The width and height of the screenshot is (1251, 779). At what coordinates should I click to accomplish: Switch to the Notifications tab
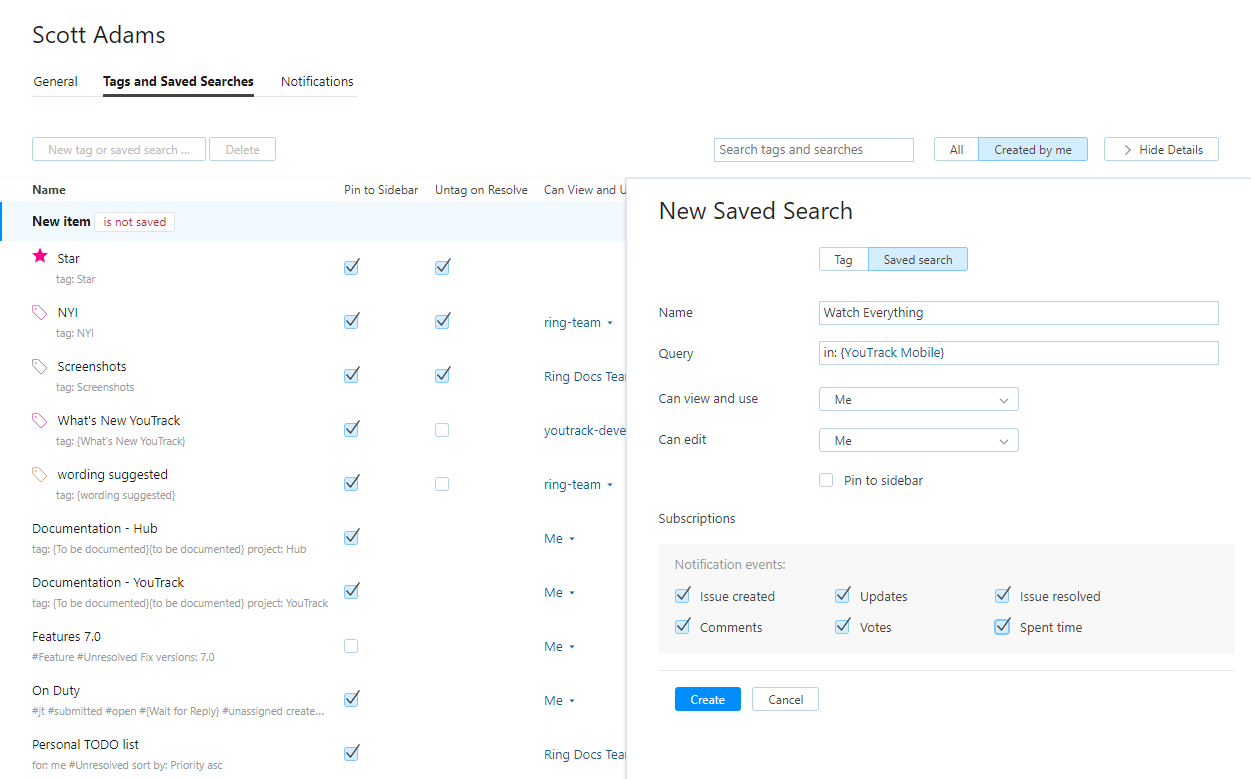coord(317,81)
